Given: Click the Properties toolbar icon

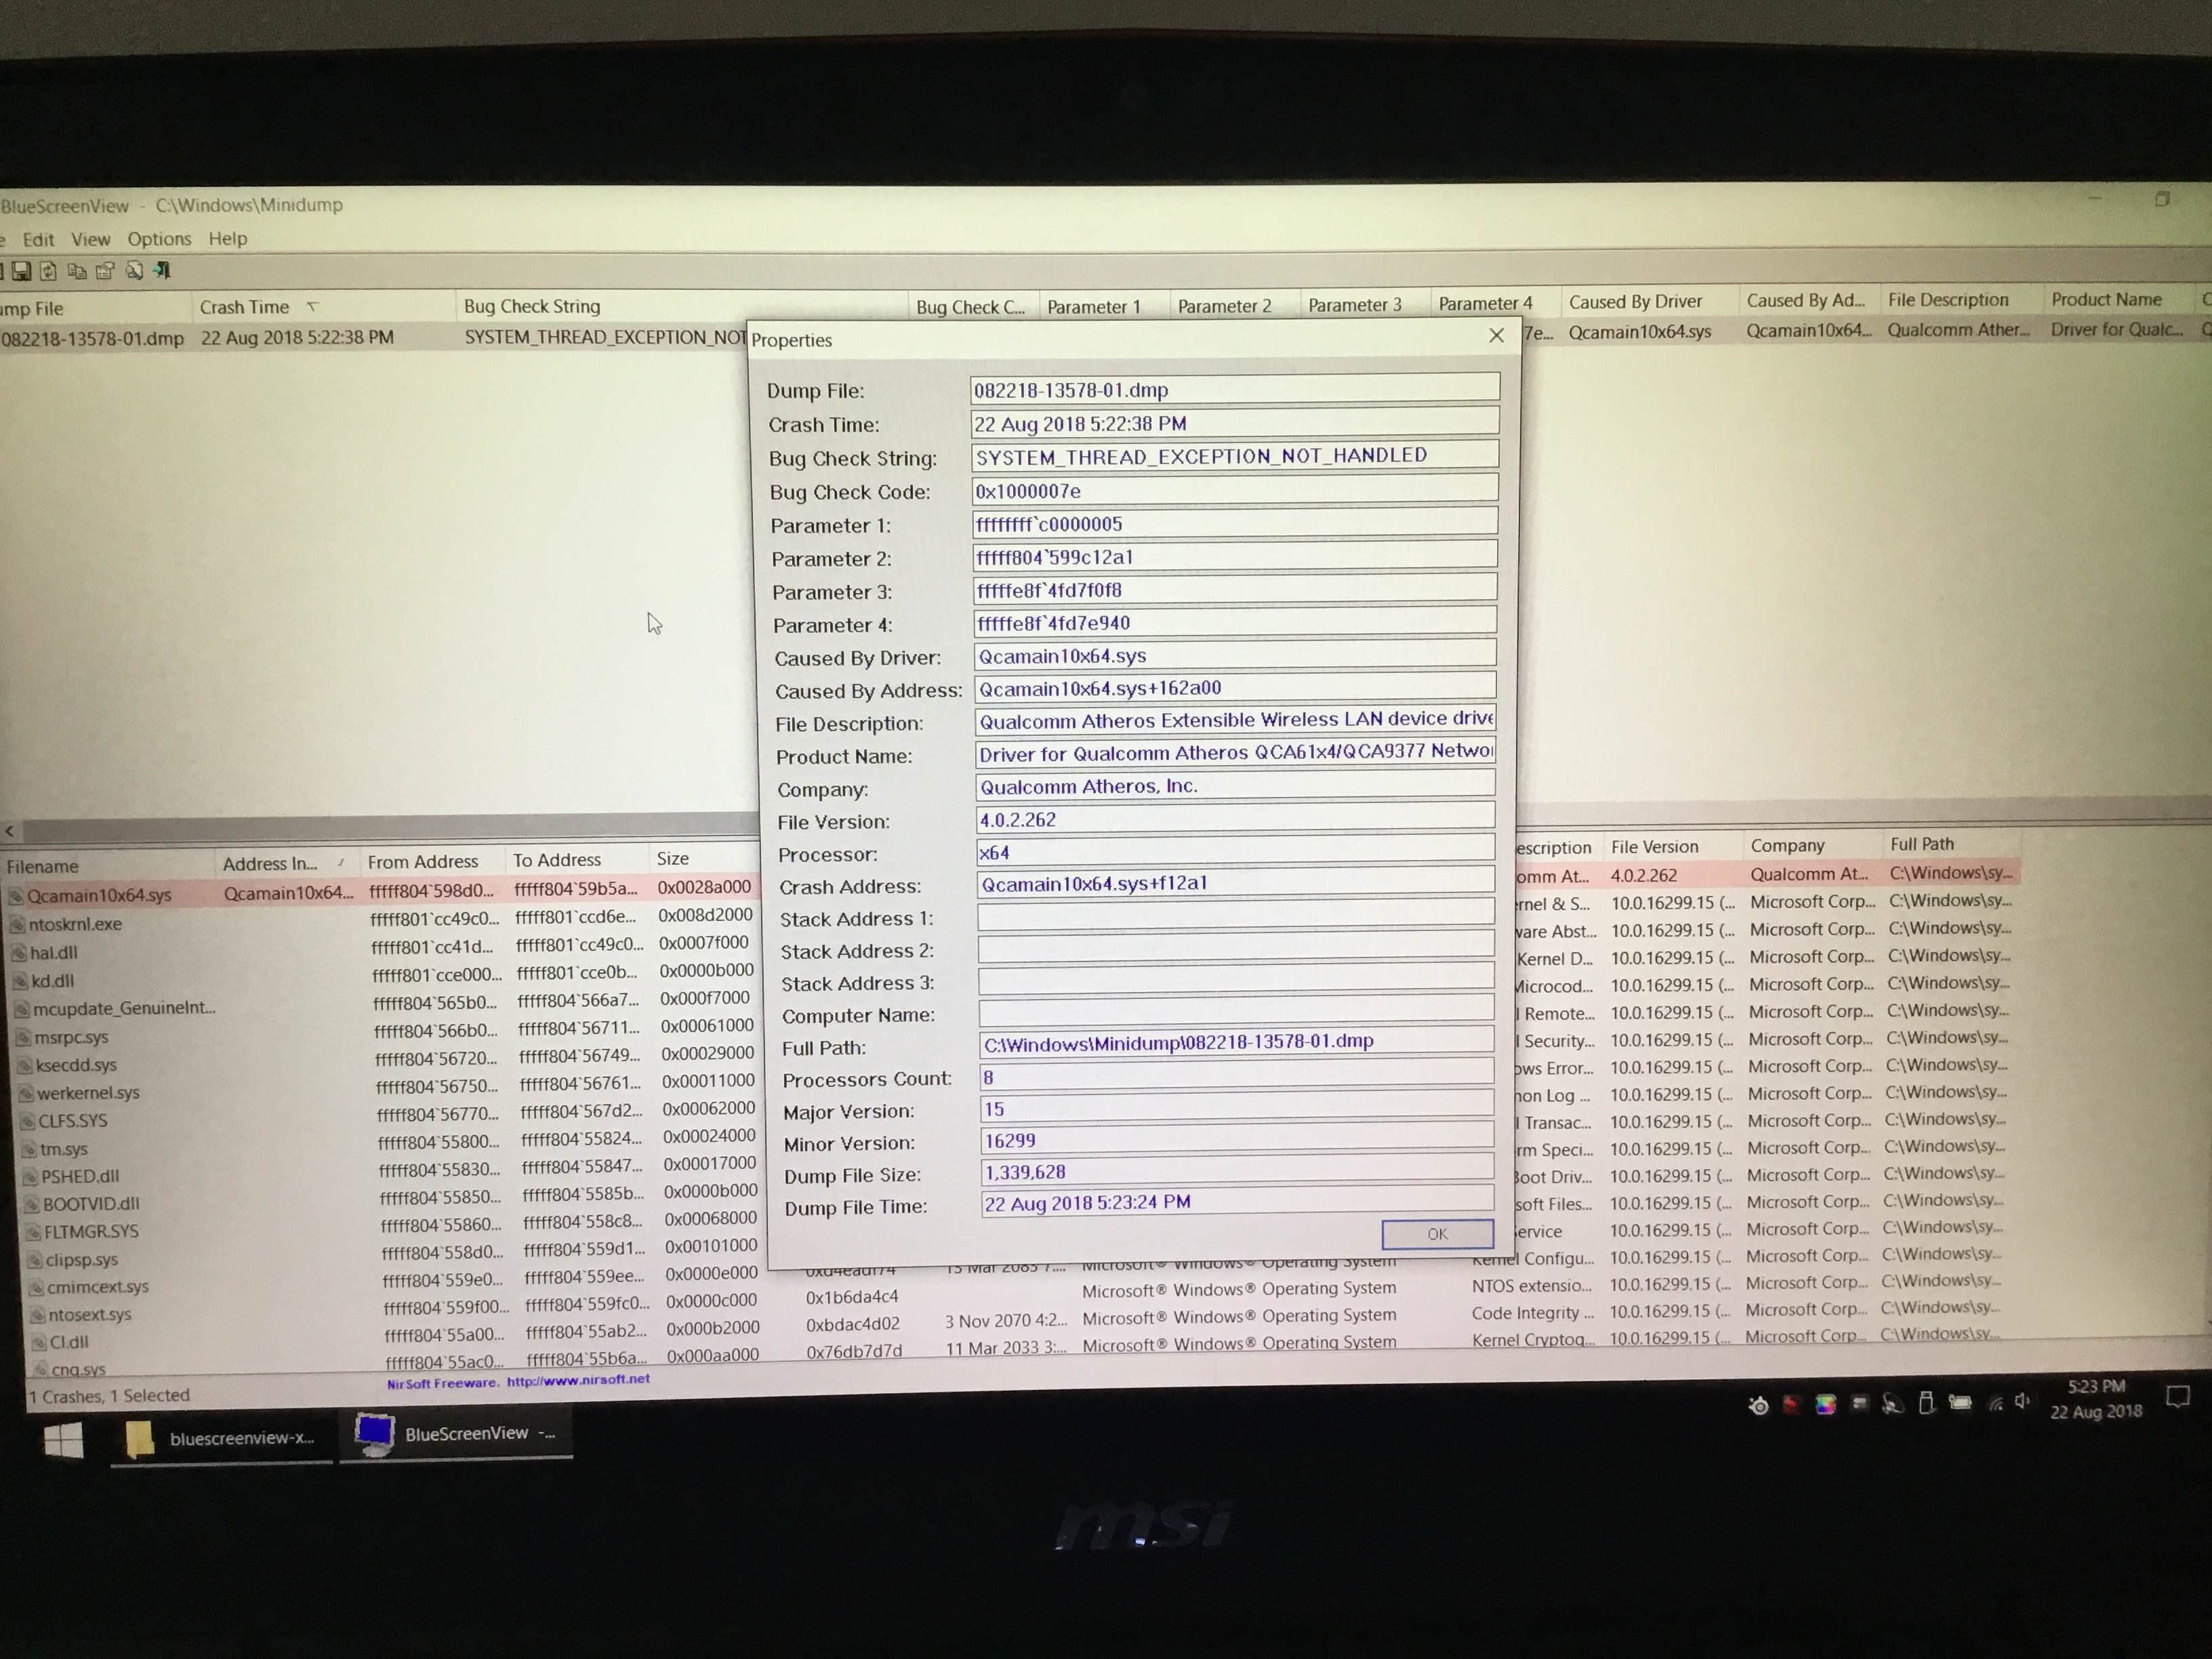Looking at the screenshot, I should [x=105, y=271].
